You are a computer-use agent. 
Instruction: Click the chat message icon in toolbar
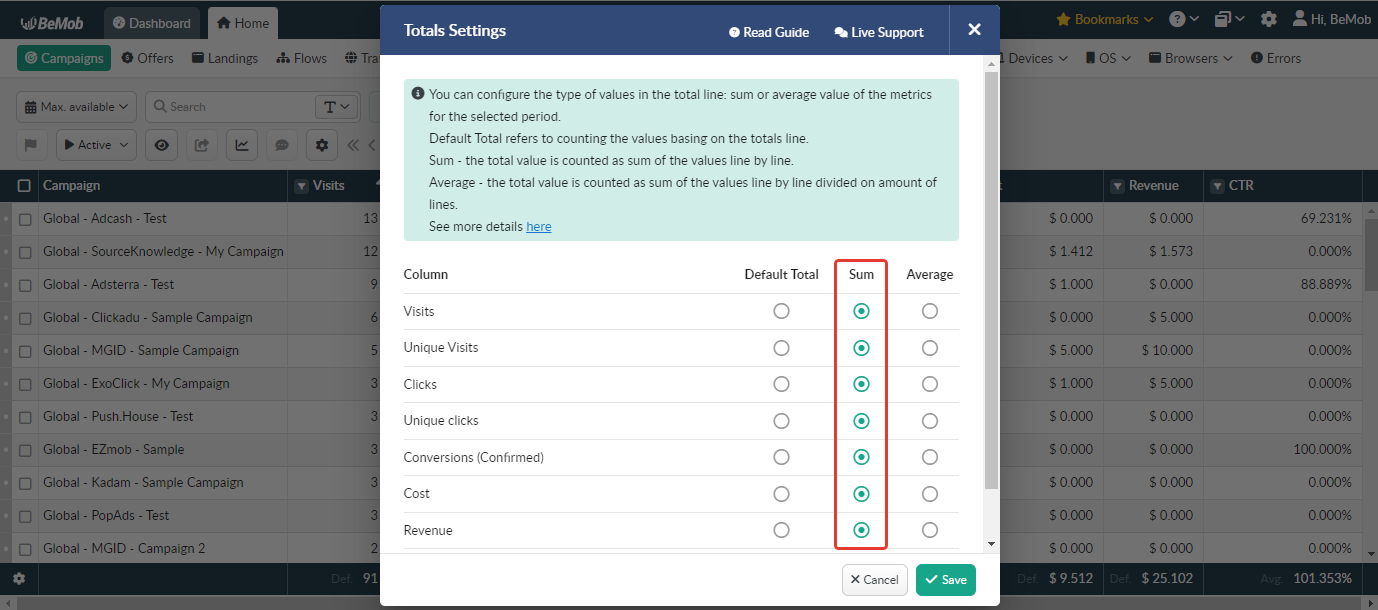pyautogui.click(x=281, y=144)
